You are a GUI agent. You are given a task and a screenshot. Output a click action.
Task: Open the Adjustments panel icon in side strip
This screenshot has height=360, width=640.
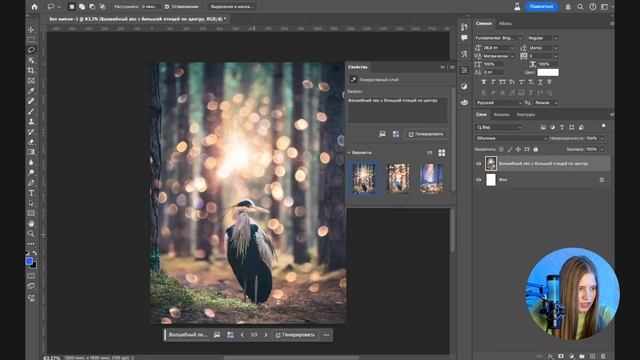coord(464,86)
